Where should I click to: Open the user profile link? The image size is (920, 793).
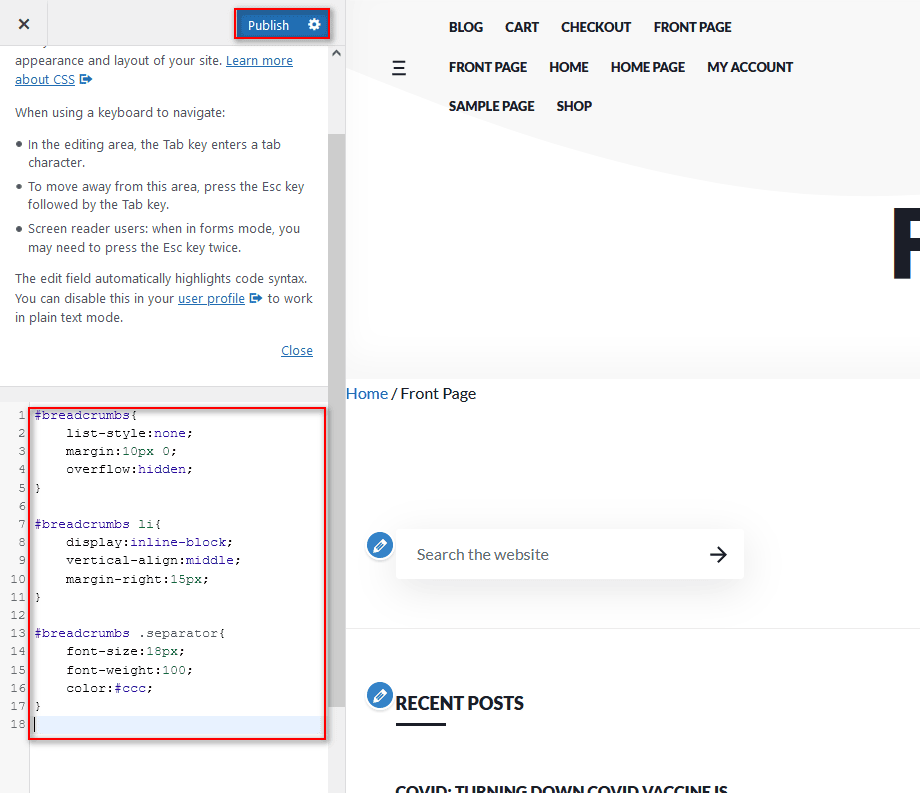211,298
